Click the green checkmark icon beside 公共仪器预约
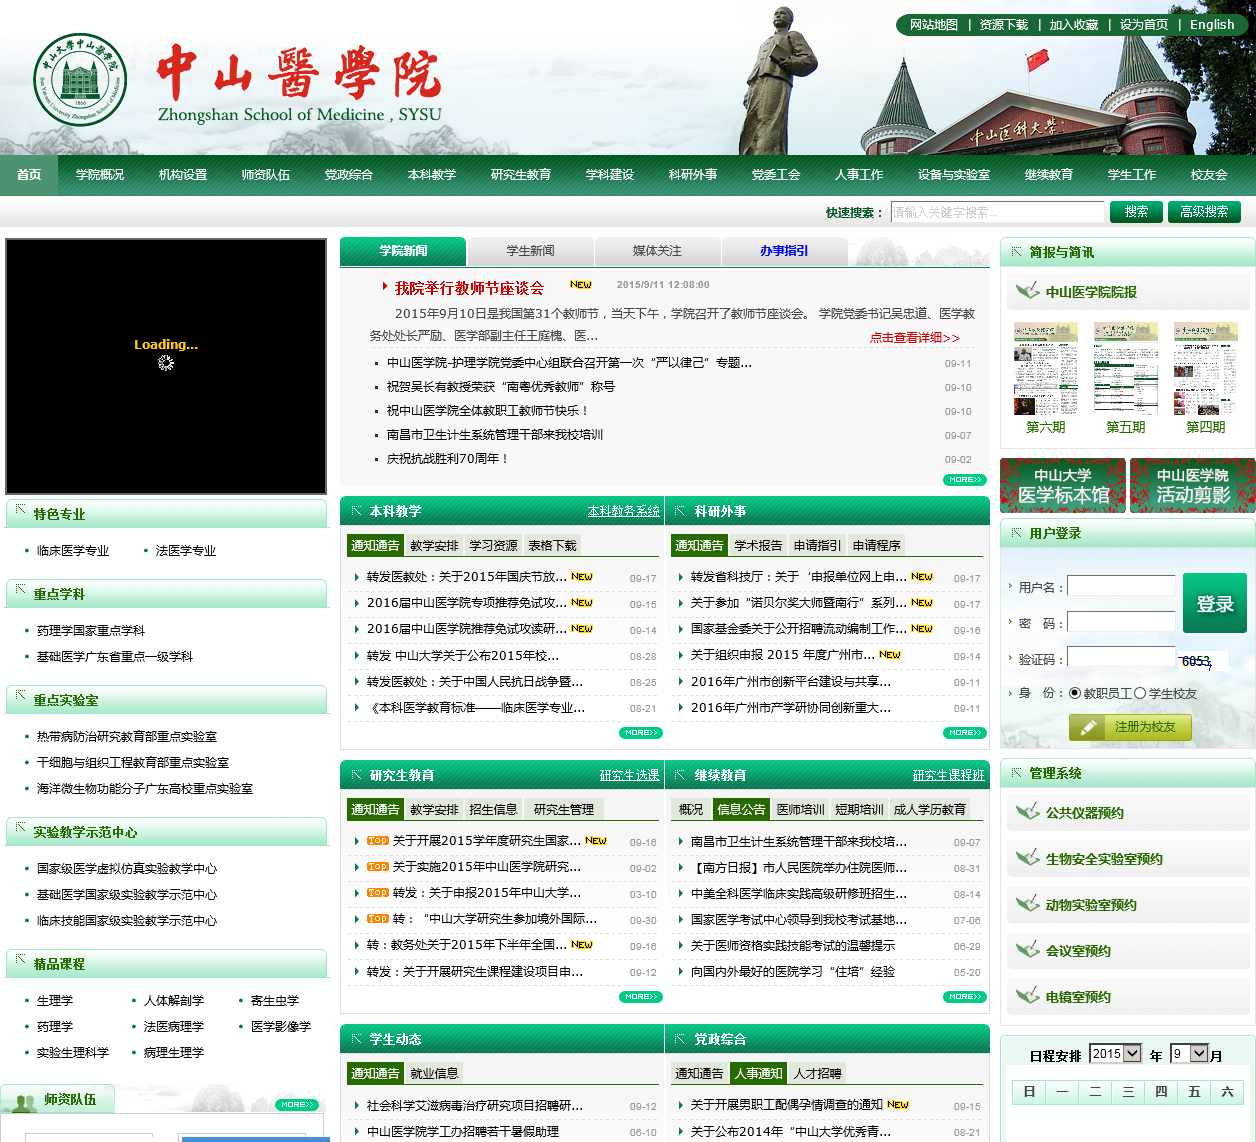The width and height of the screenshot is (1256, 1142). point(1027,812)
